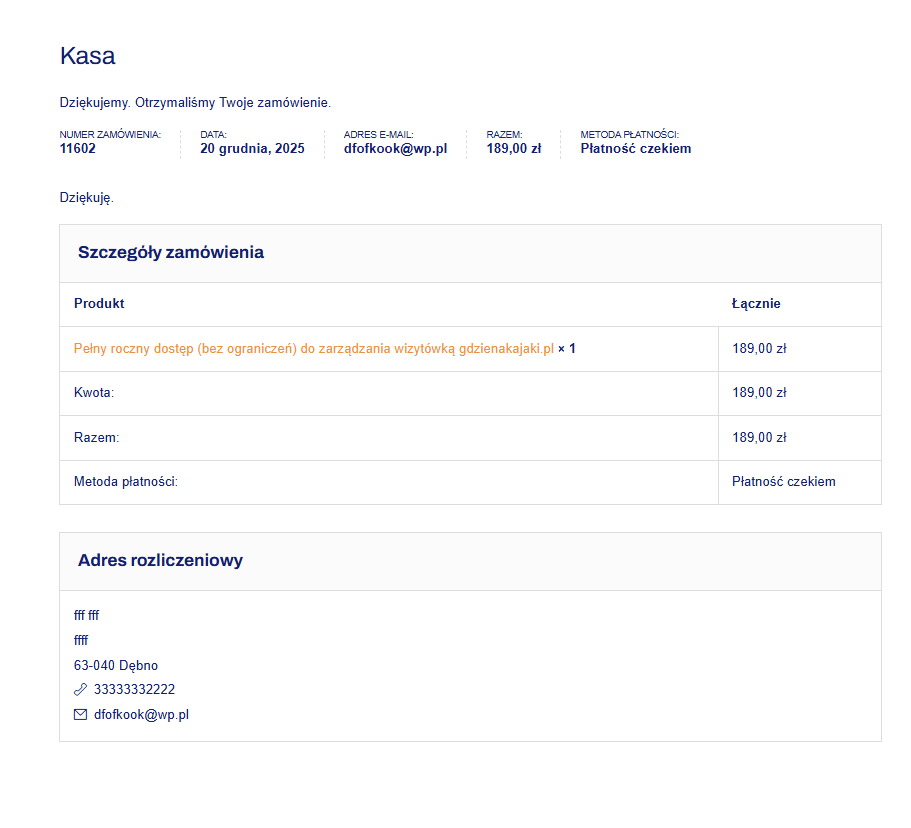Click the postal address 63-040 Dębno

point(116,666)
